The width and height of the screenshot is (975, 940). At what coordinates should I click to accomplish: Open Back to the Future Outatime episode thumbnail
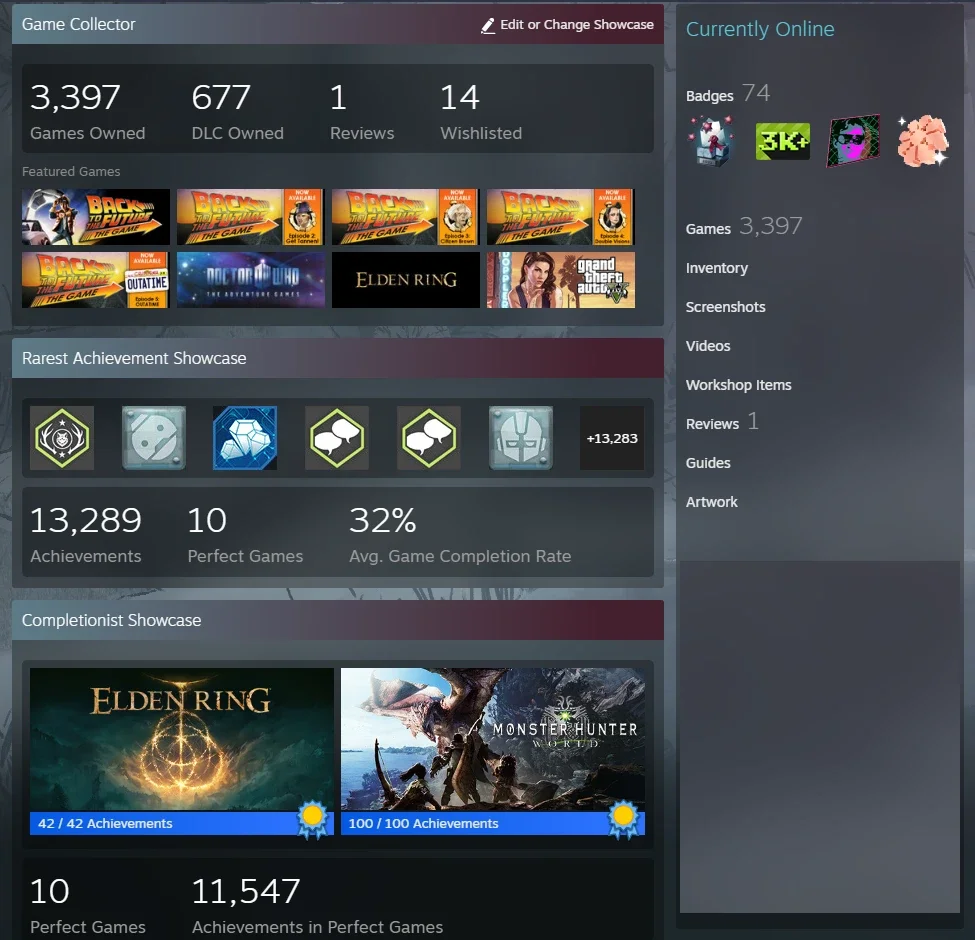(x=96, y=280)
